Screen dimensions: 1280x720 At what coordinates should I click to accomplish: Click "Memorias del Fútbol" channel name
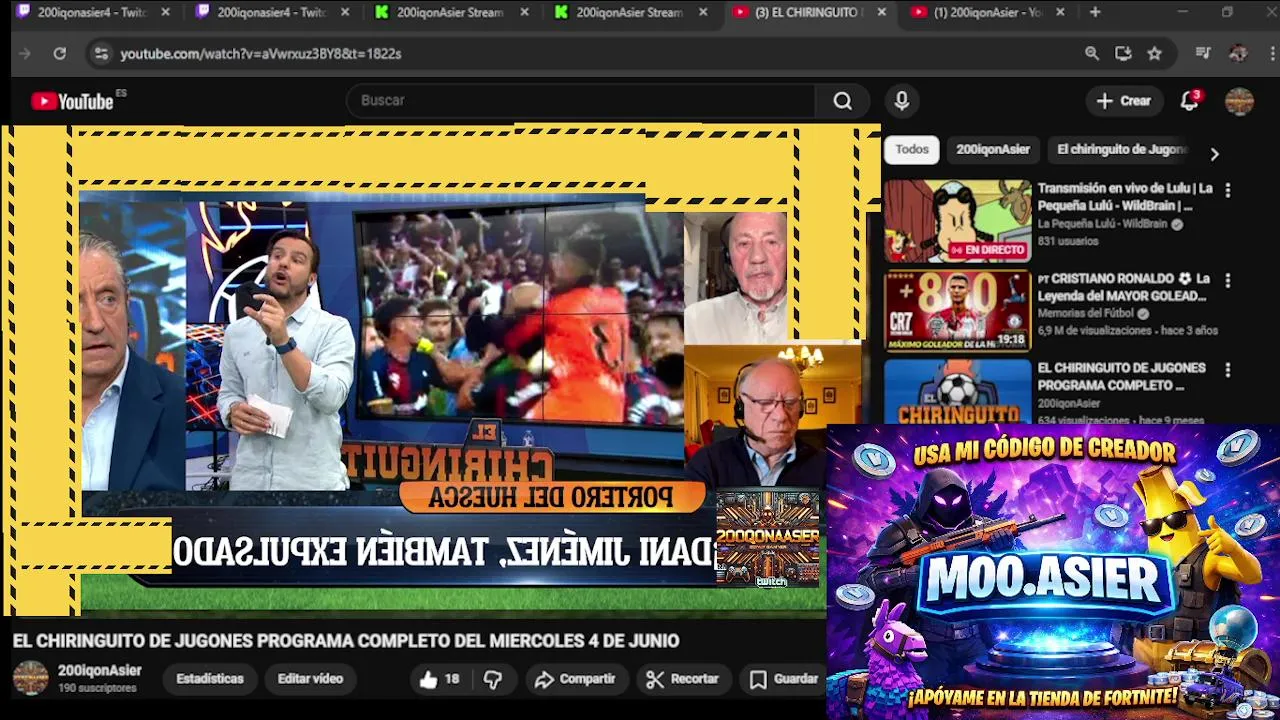(x=1085, y=314)
